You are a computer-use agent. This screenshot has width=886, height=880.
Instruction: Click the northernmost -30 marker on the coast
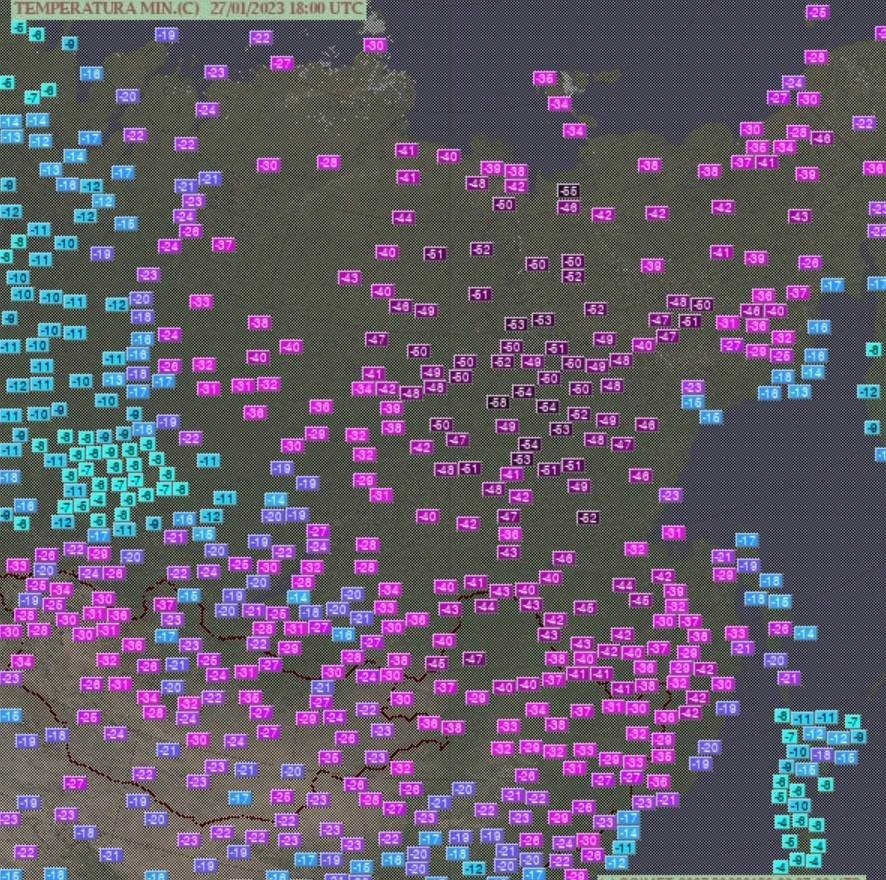coord(374,45)
